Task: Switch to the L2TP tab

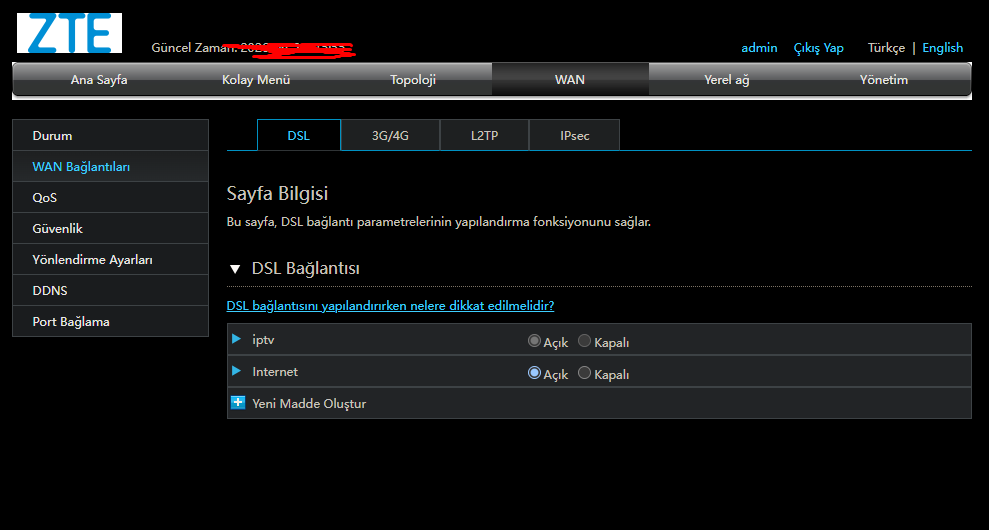Action: (x=484, y=135)
